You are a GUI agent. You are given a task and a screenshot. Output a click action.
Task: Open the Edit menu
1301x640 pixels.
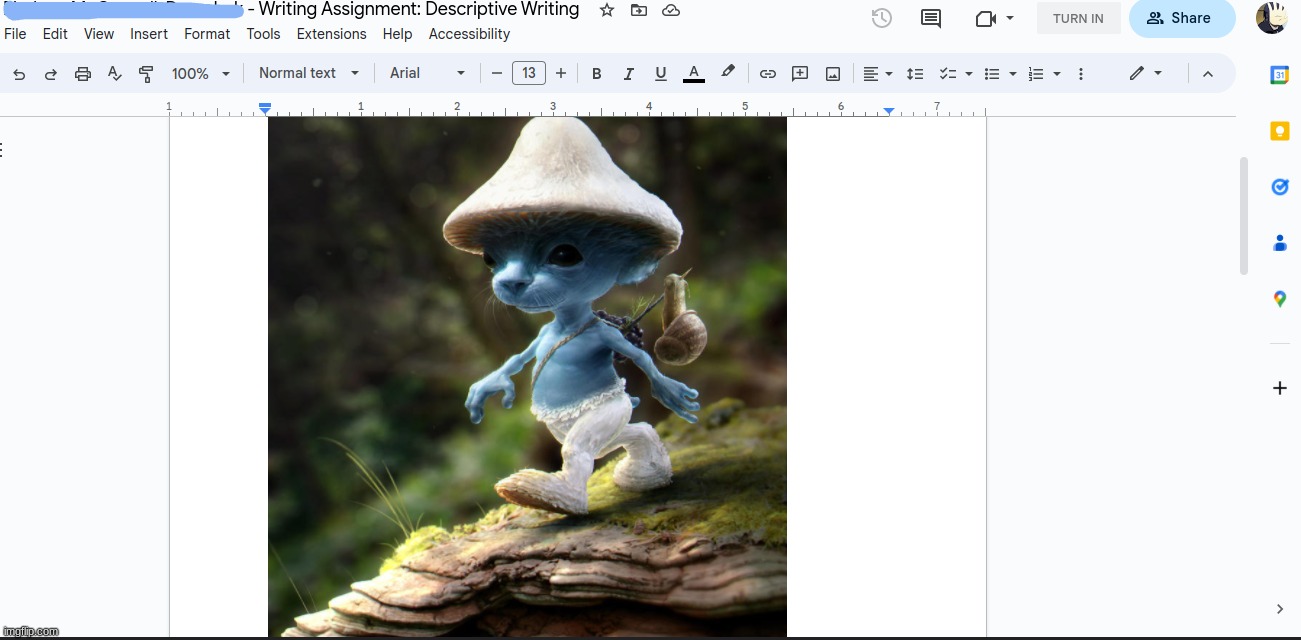click(55, 34)
